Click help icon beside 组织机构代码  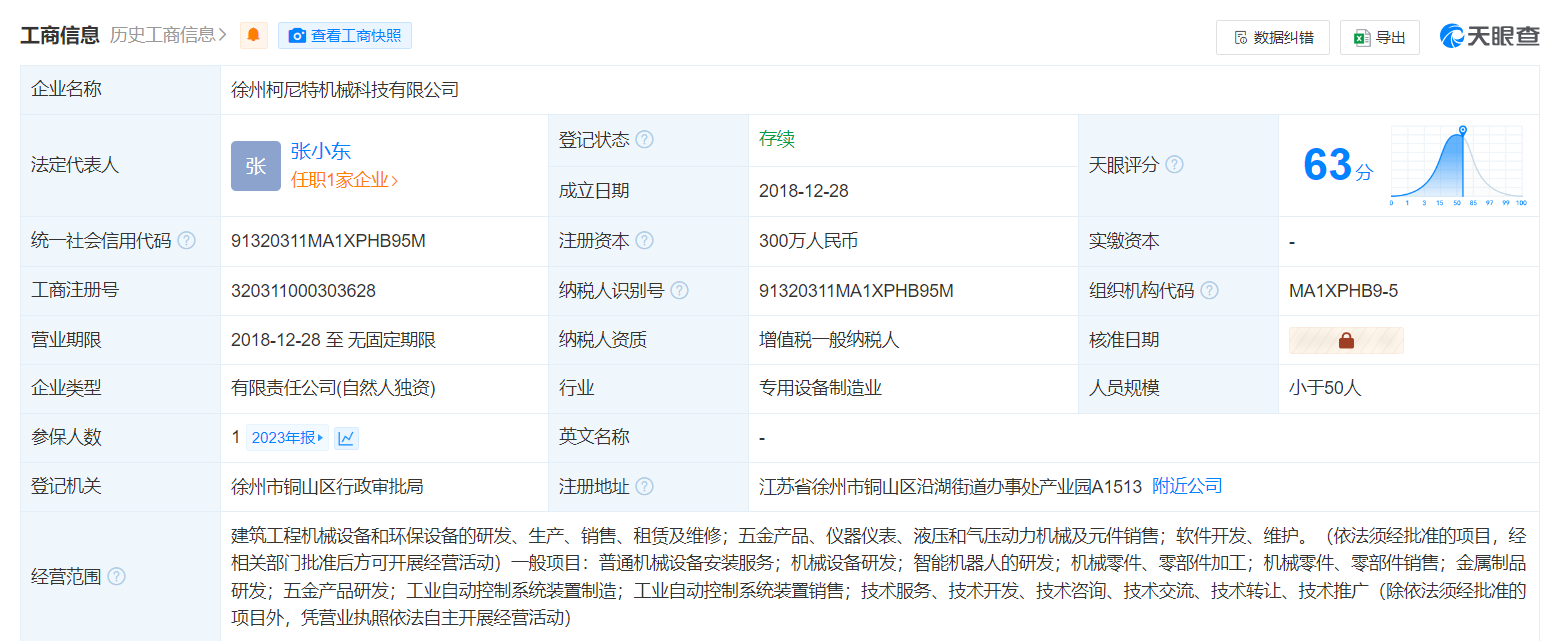tap(1209, 291)
